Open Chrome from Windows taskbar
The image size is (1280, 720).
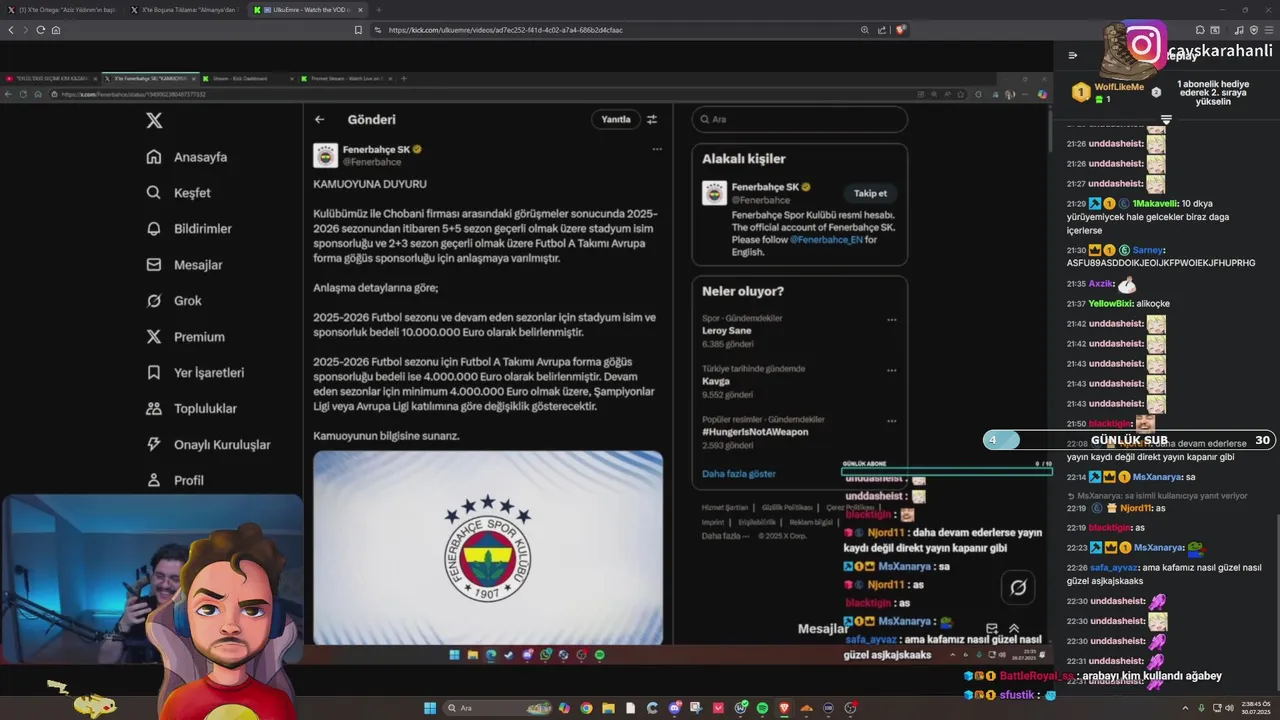coord(586,708)
